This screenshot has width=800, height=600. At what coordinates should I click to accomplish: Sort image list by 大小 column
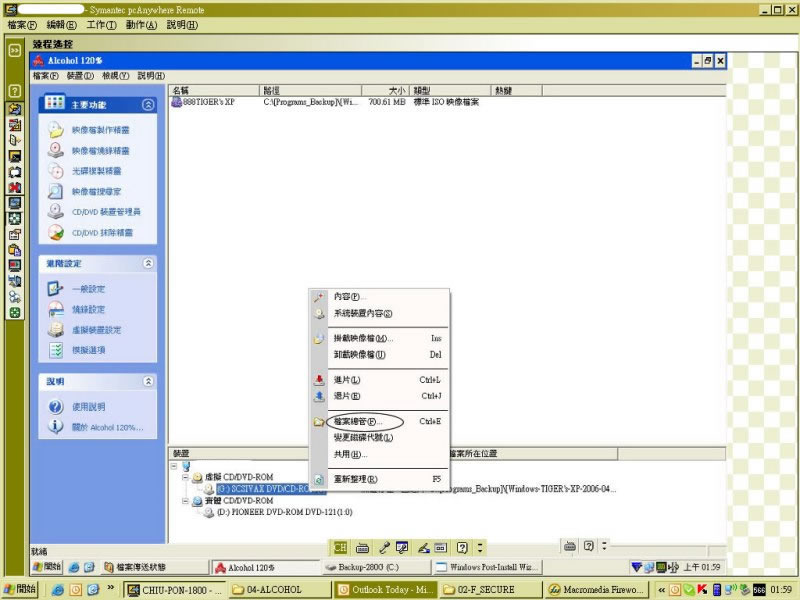[386, 90]
